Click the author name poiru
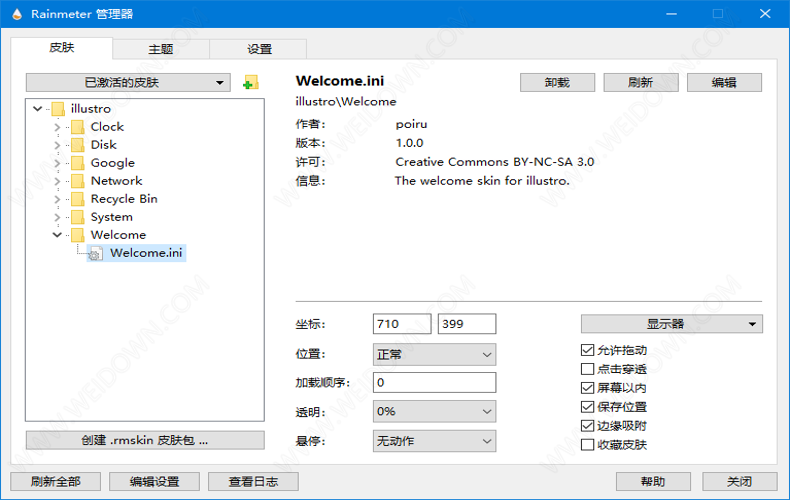This screenshot has height=500, width=790. tap(411, 124)
